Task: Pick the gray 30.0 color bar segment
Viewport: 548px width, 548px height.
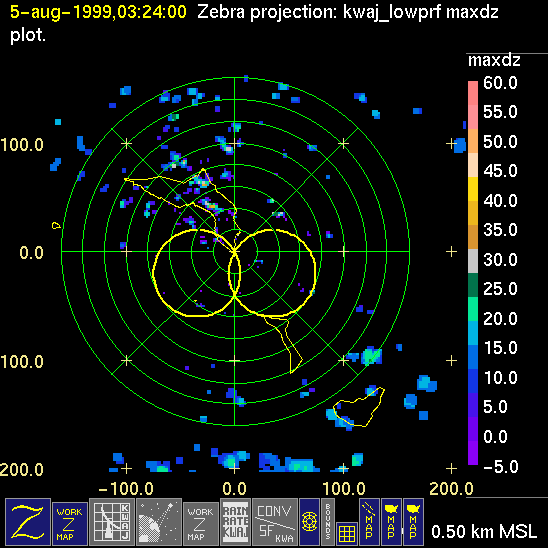Action: click(473, 261)
